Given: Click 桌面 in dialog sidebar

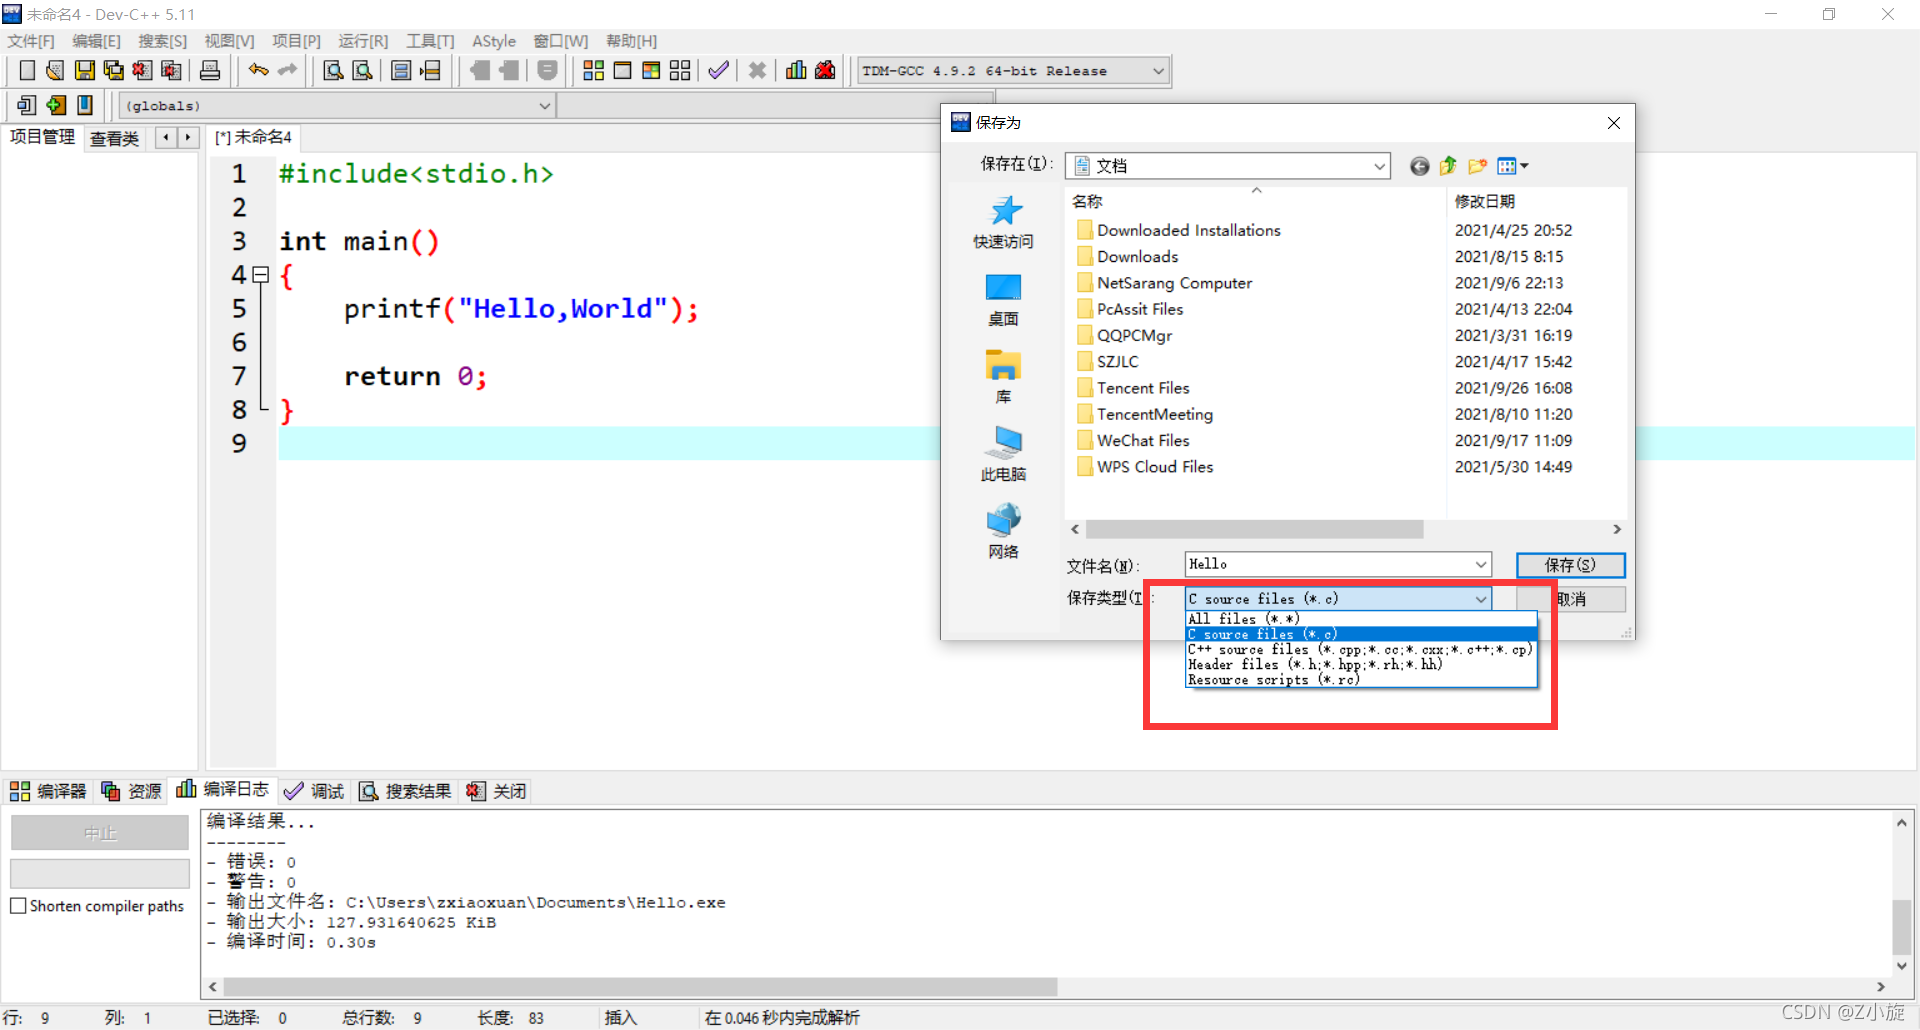Looking at the screenshot, I should tap(1003, 301).
